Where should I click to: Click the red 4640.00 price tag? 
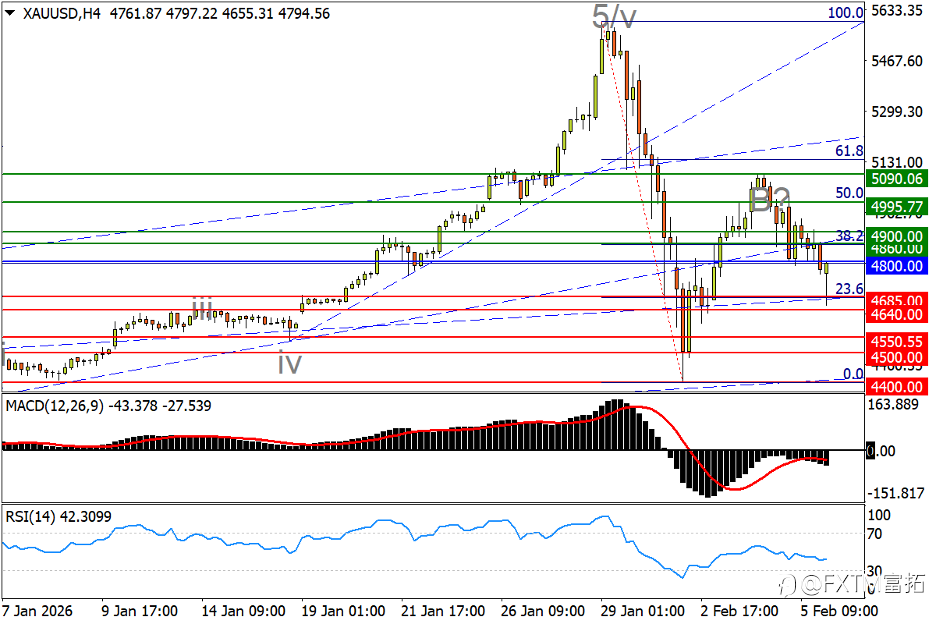[x=897, y=315]
